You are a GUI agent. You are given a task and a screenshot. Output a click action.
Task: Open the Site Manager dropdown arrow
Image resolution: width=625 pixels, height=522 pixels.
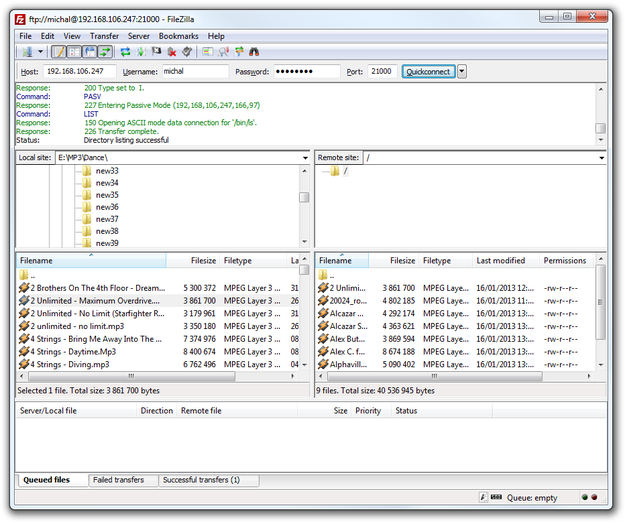coord(40,52)
